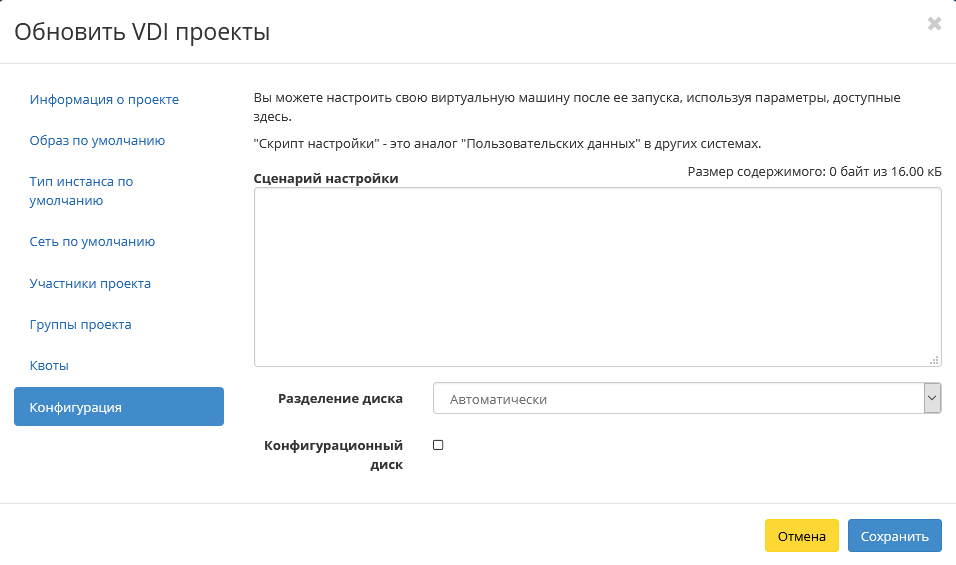956x565 pixels.
Task: Select the active Конфигурация tab
Action: tap(119, 407)
